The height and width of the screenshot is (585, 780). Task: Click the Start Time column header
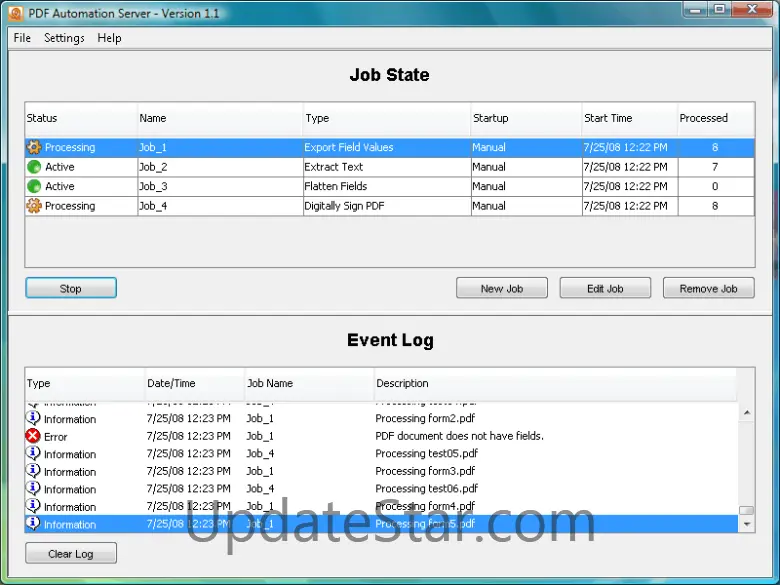pos(629,118)
